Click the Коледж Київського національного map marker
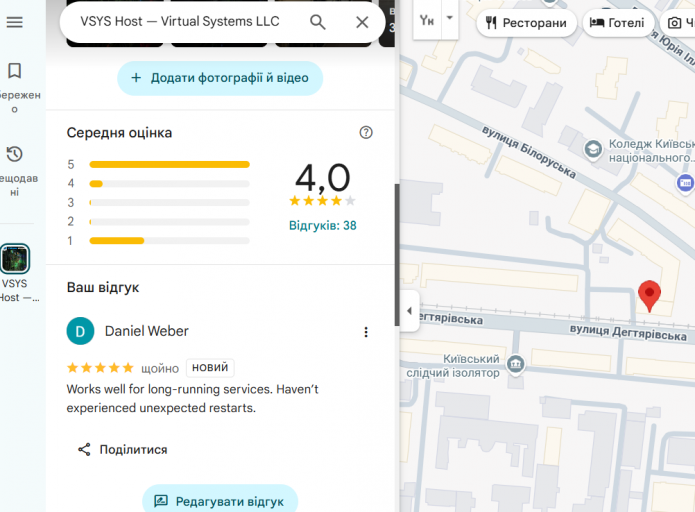This screenshot has width=695, height=512. (x=593, y=149)
